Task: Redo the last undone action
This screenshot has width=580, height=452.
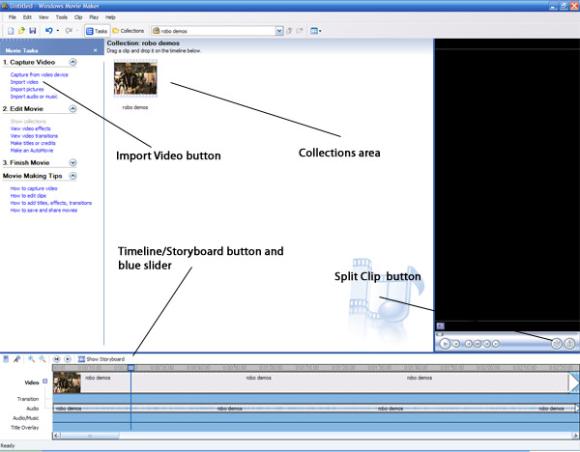Action: pos(68,31)
